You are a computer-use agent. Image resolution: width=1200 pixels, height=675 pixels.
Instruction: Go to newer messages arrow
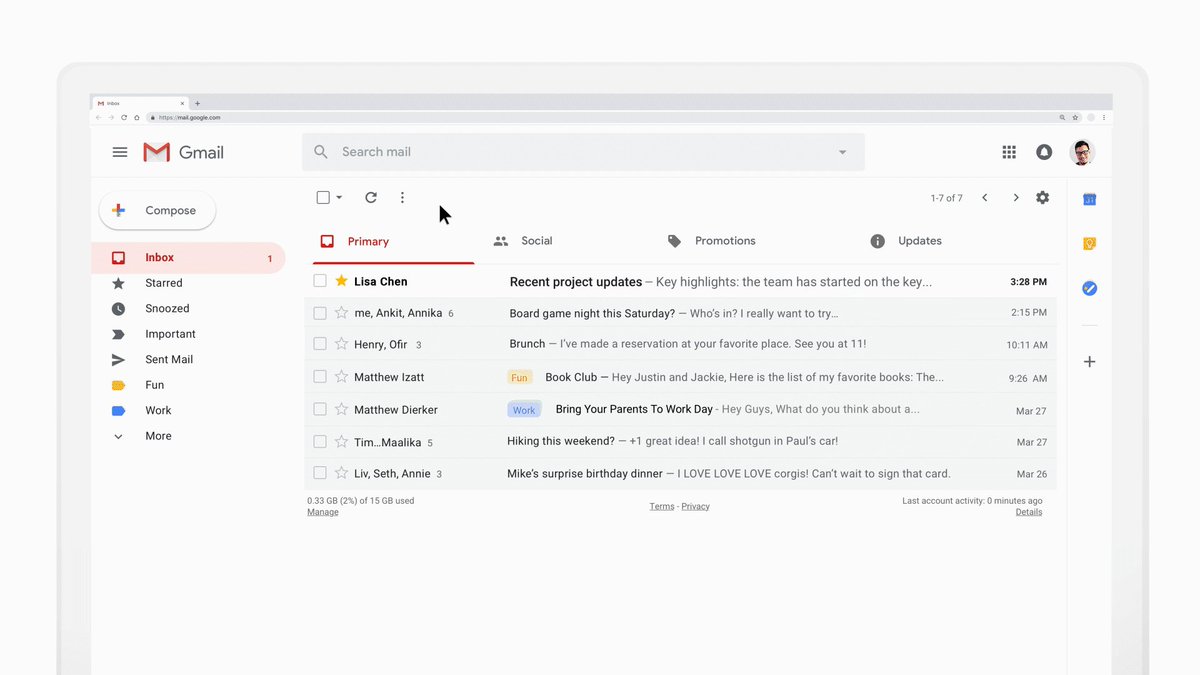(x=985, y=198)
